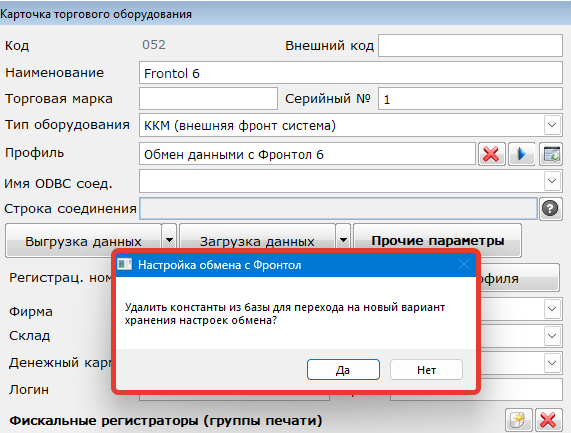Click the Торговая марка input field

click(x=208, y=99)
